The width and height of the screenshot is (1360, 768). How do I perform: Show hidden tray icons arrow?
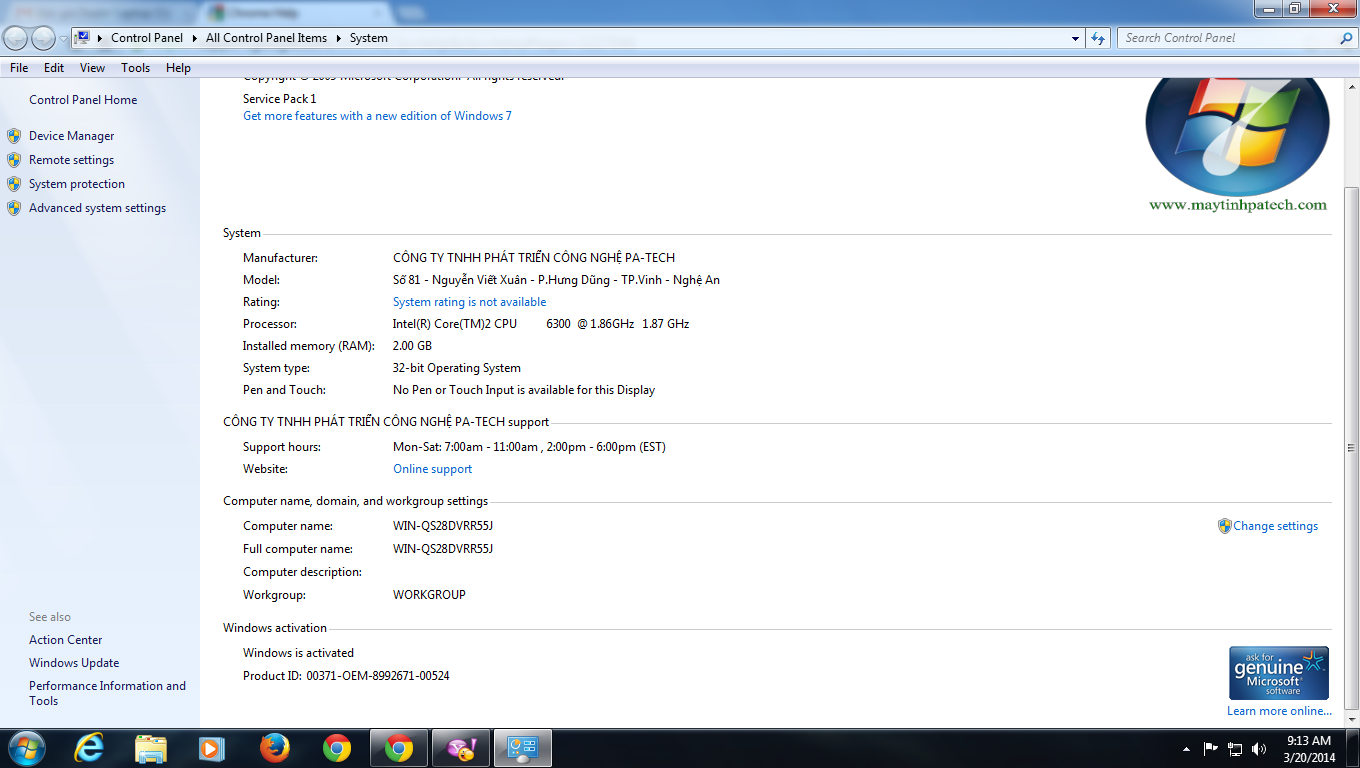tap(1186, 748)
